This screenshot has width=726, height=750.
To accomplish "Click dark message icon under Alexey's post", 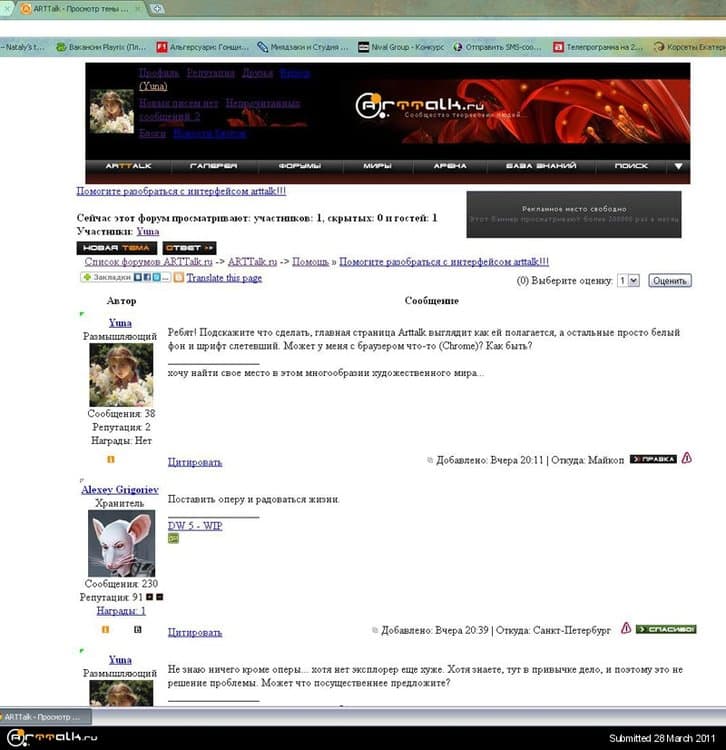I will (x=138, y=629).
